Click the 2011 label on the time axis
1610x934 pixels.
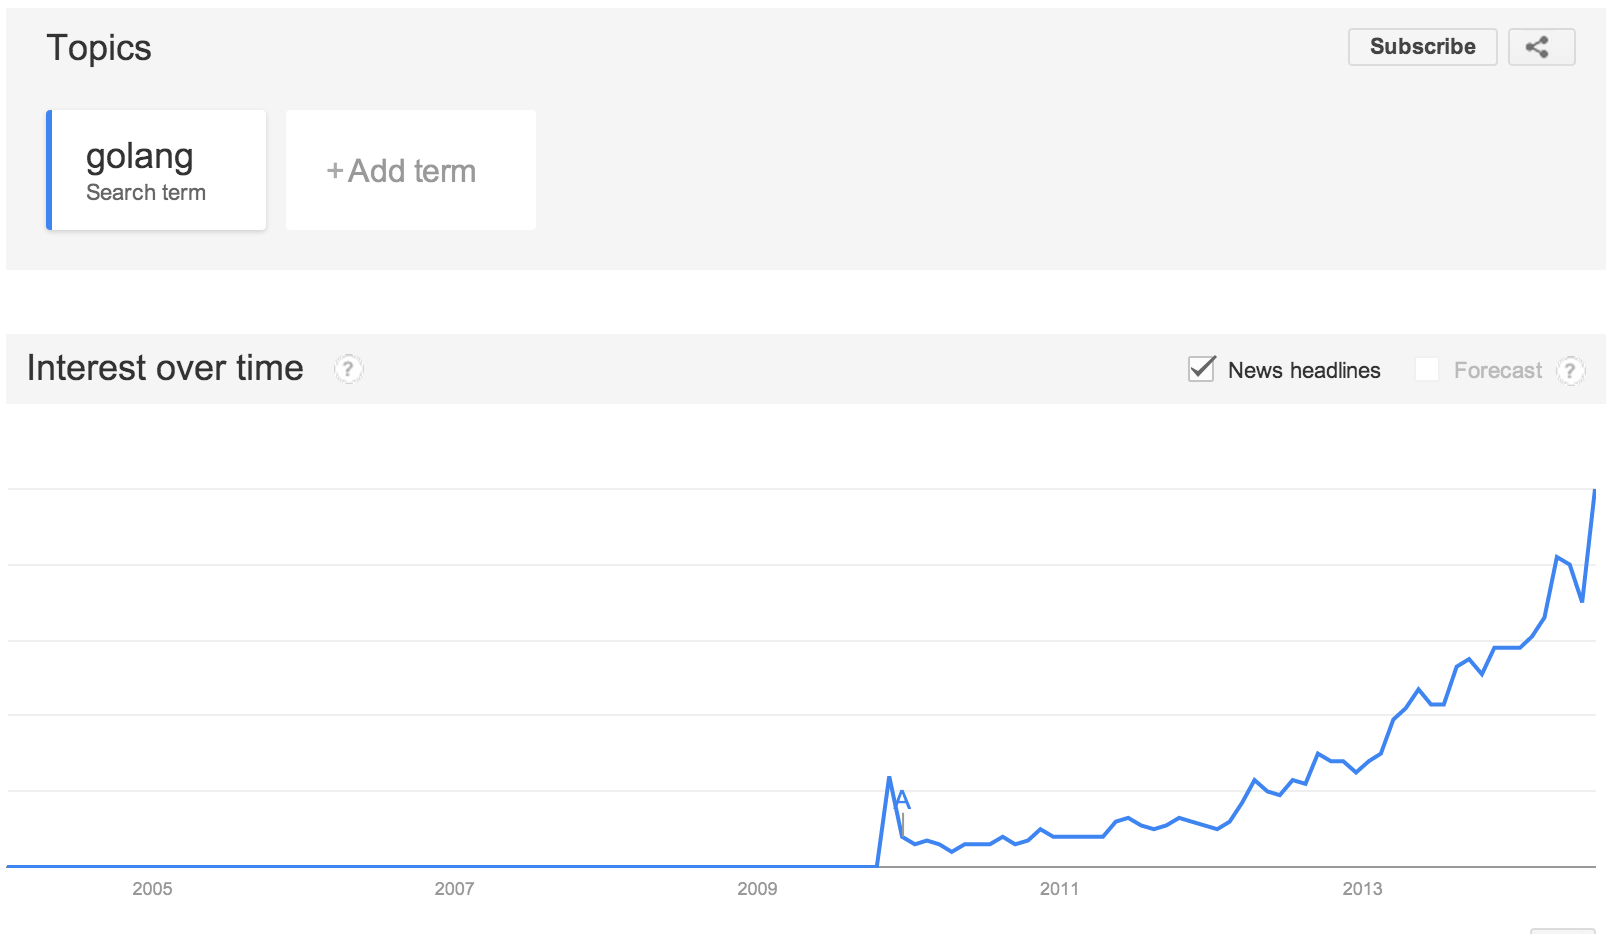pyautogui.click(x=1059, y=889)
